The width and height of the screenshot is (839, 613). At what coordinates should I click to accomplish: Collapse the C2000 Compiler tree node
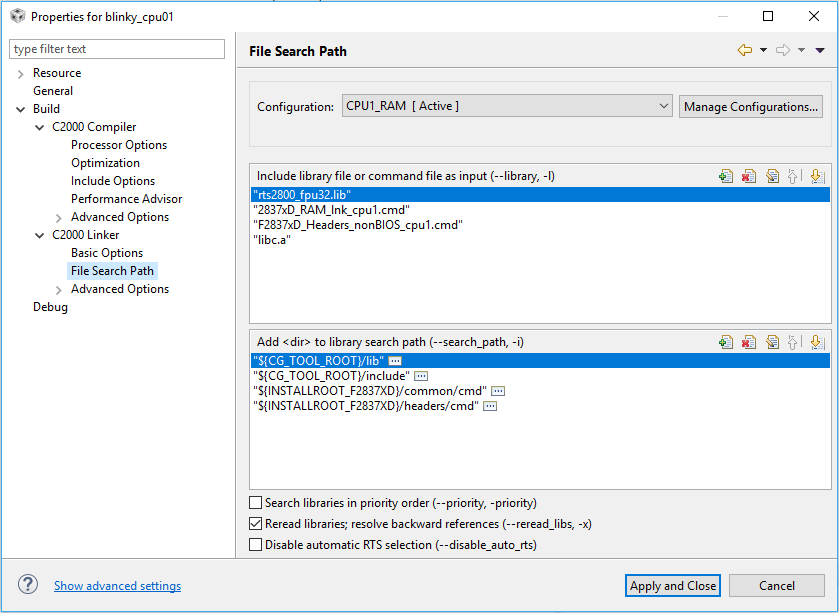[40, 127]
